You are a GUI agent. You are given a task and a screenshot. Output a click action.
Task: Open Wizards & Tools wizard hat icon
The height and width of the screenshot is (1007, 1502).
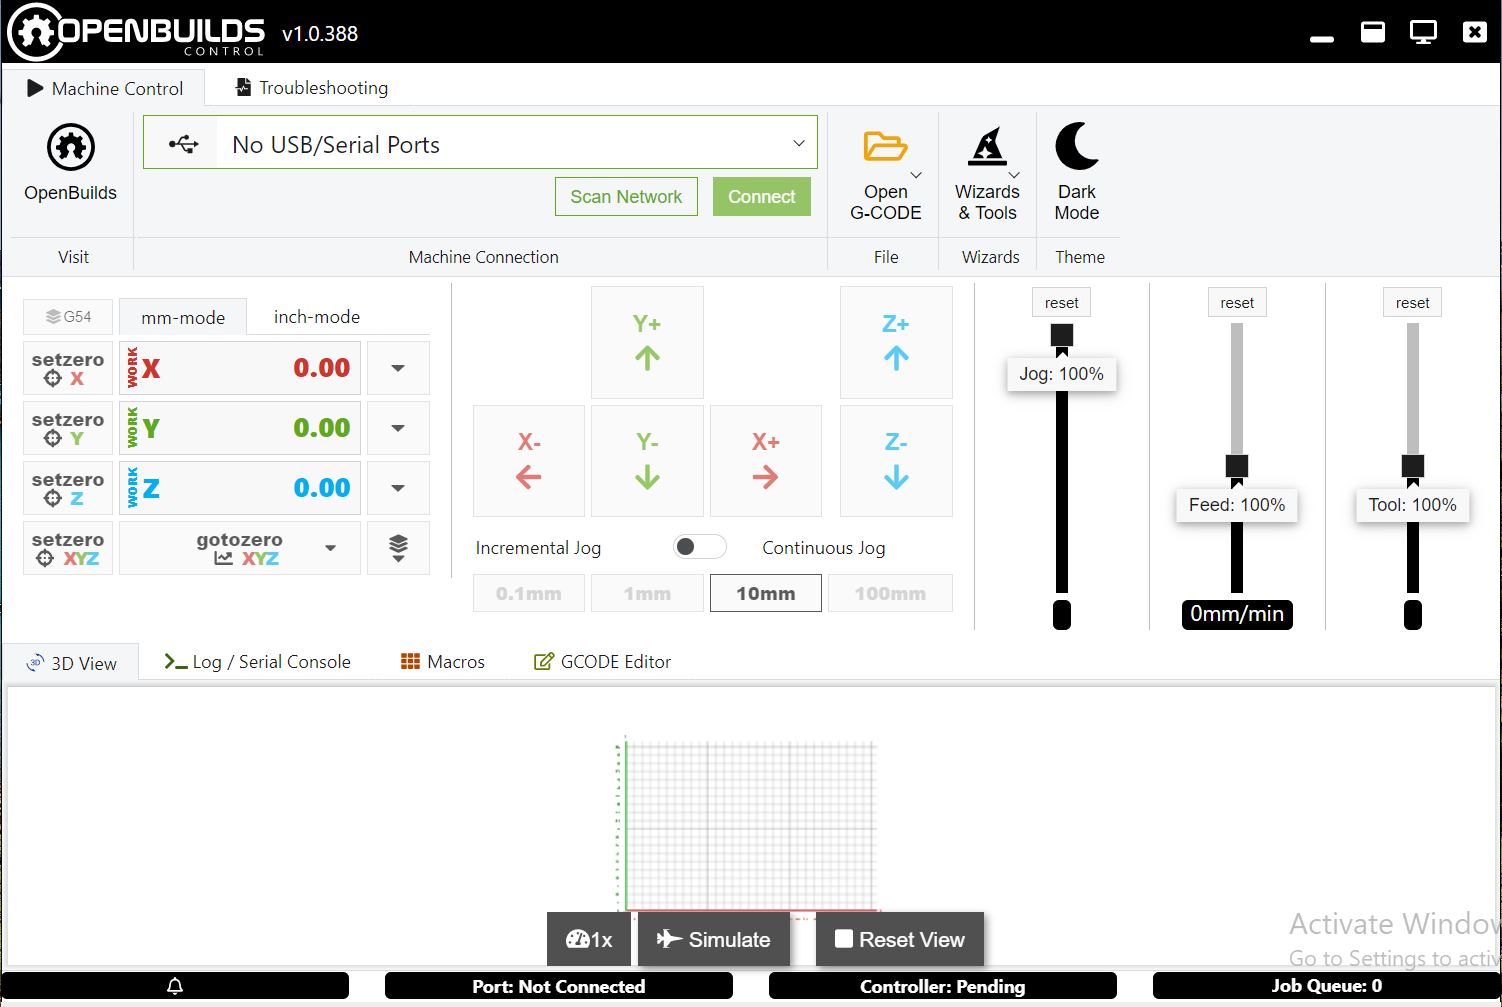(988, 146)
